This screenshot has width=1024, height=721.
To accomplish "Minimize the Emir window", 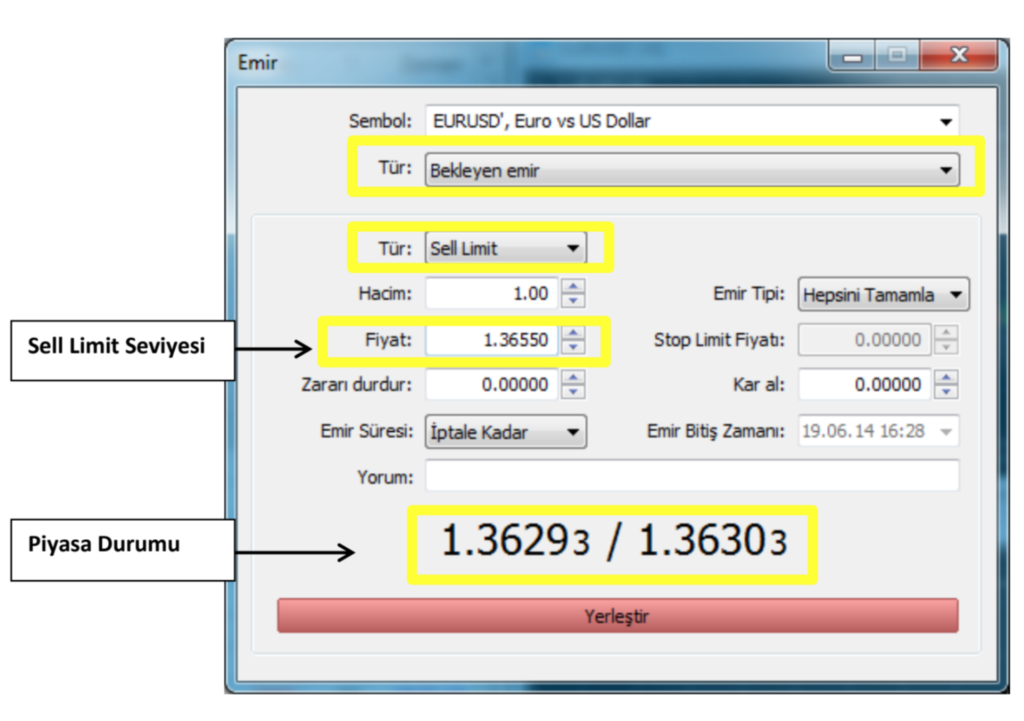I will point(852,56).
